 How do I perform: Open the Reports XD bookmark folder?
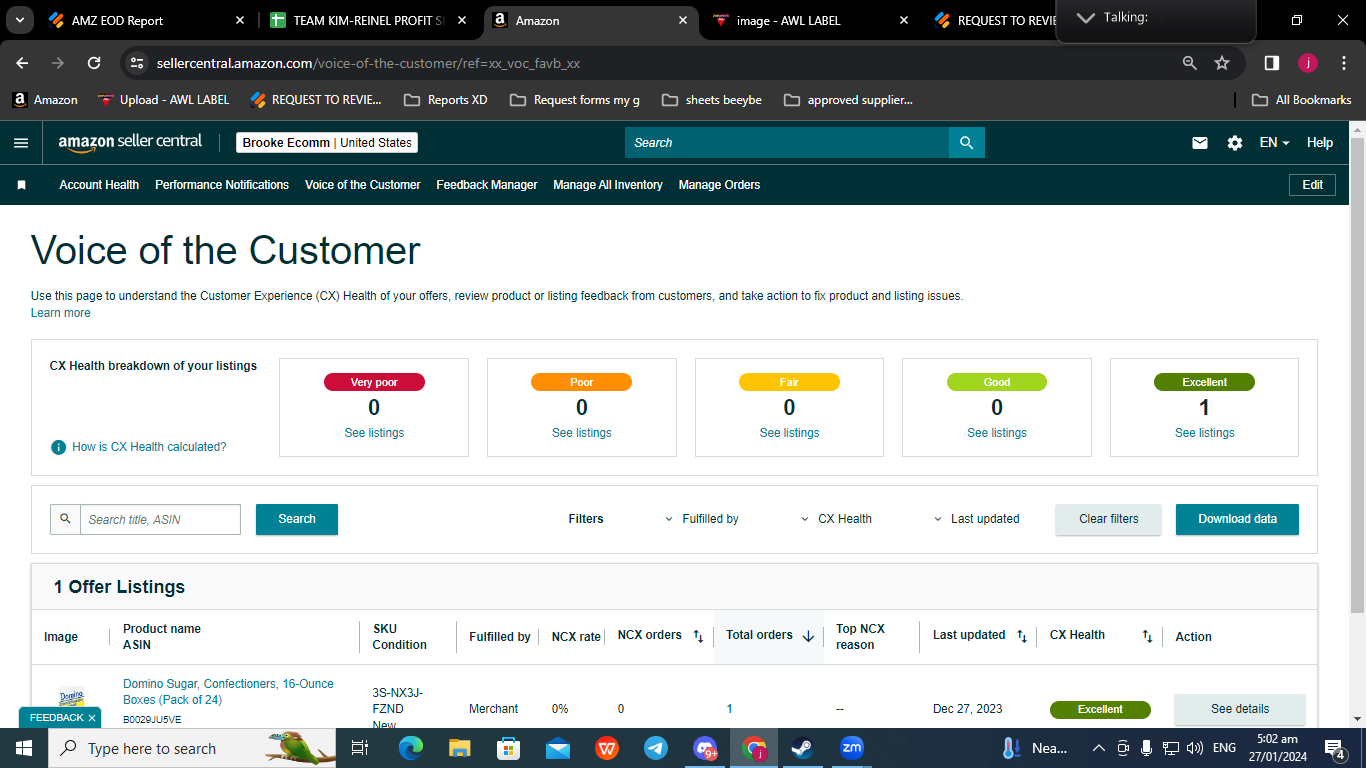(446, 100)
